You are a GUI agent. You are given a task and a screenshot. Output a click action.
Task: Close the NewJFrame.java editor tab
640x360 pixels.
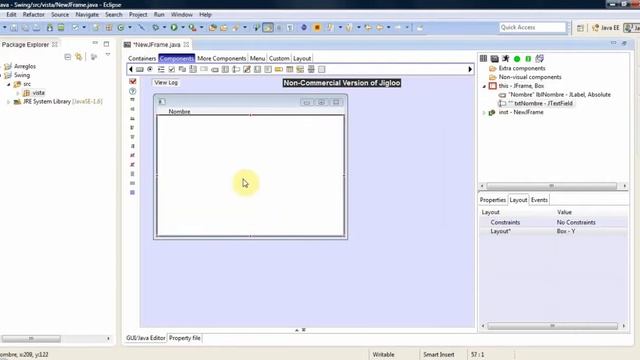pos(186,44)
